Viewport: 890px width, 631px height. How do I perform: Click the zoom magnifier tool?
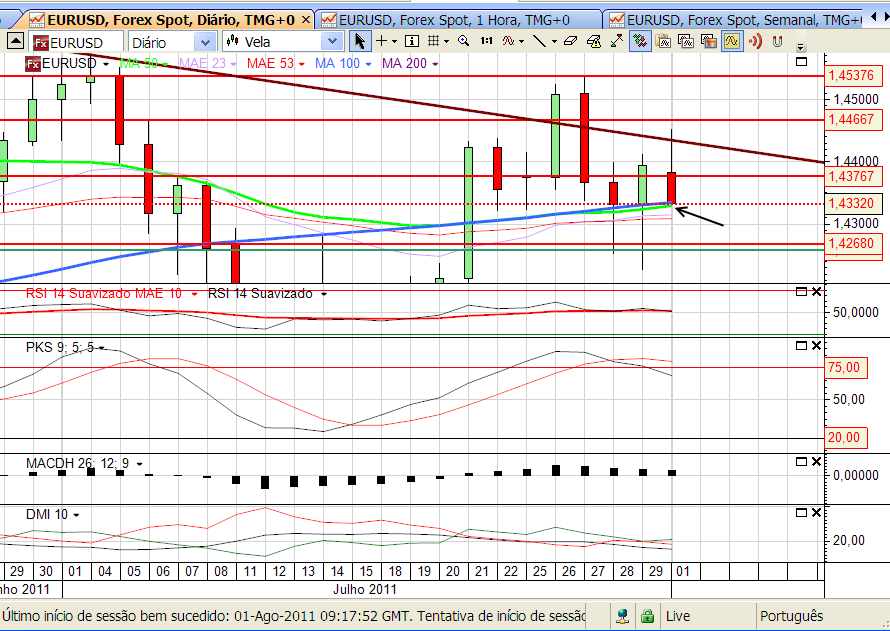[463, 41]
